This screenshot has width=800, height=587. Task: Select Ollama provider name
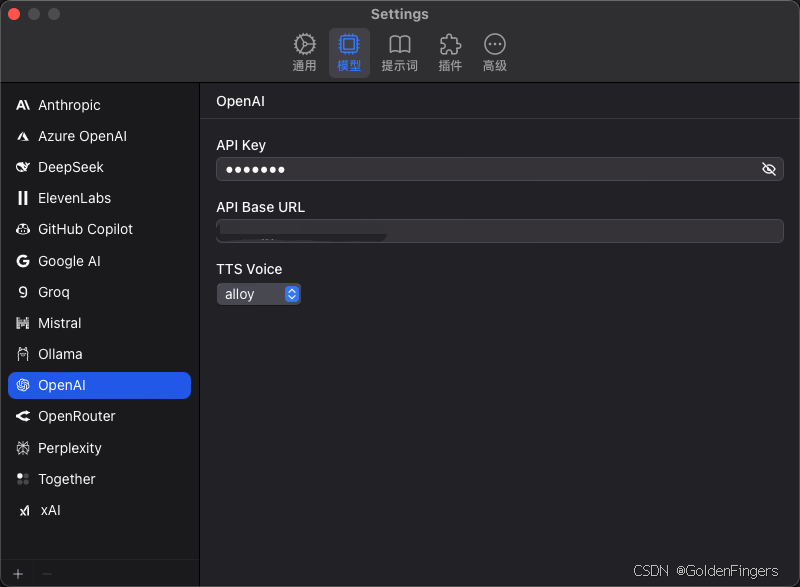coord(60,354)
